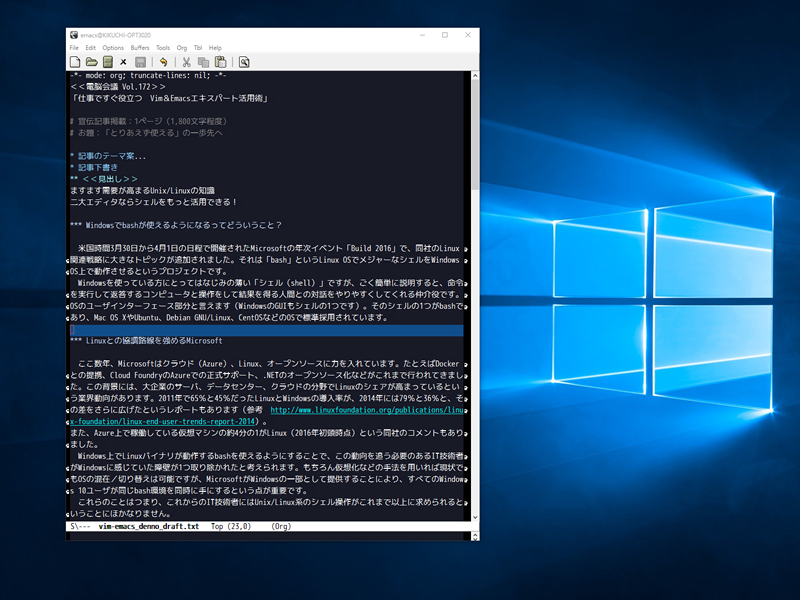Open the Tbl menu
Screen dimensions: 800x600
[x=198, y=48]
